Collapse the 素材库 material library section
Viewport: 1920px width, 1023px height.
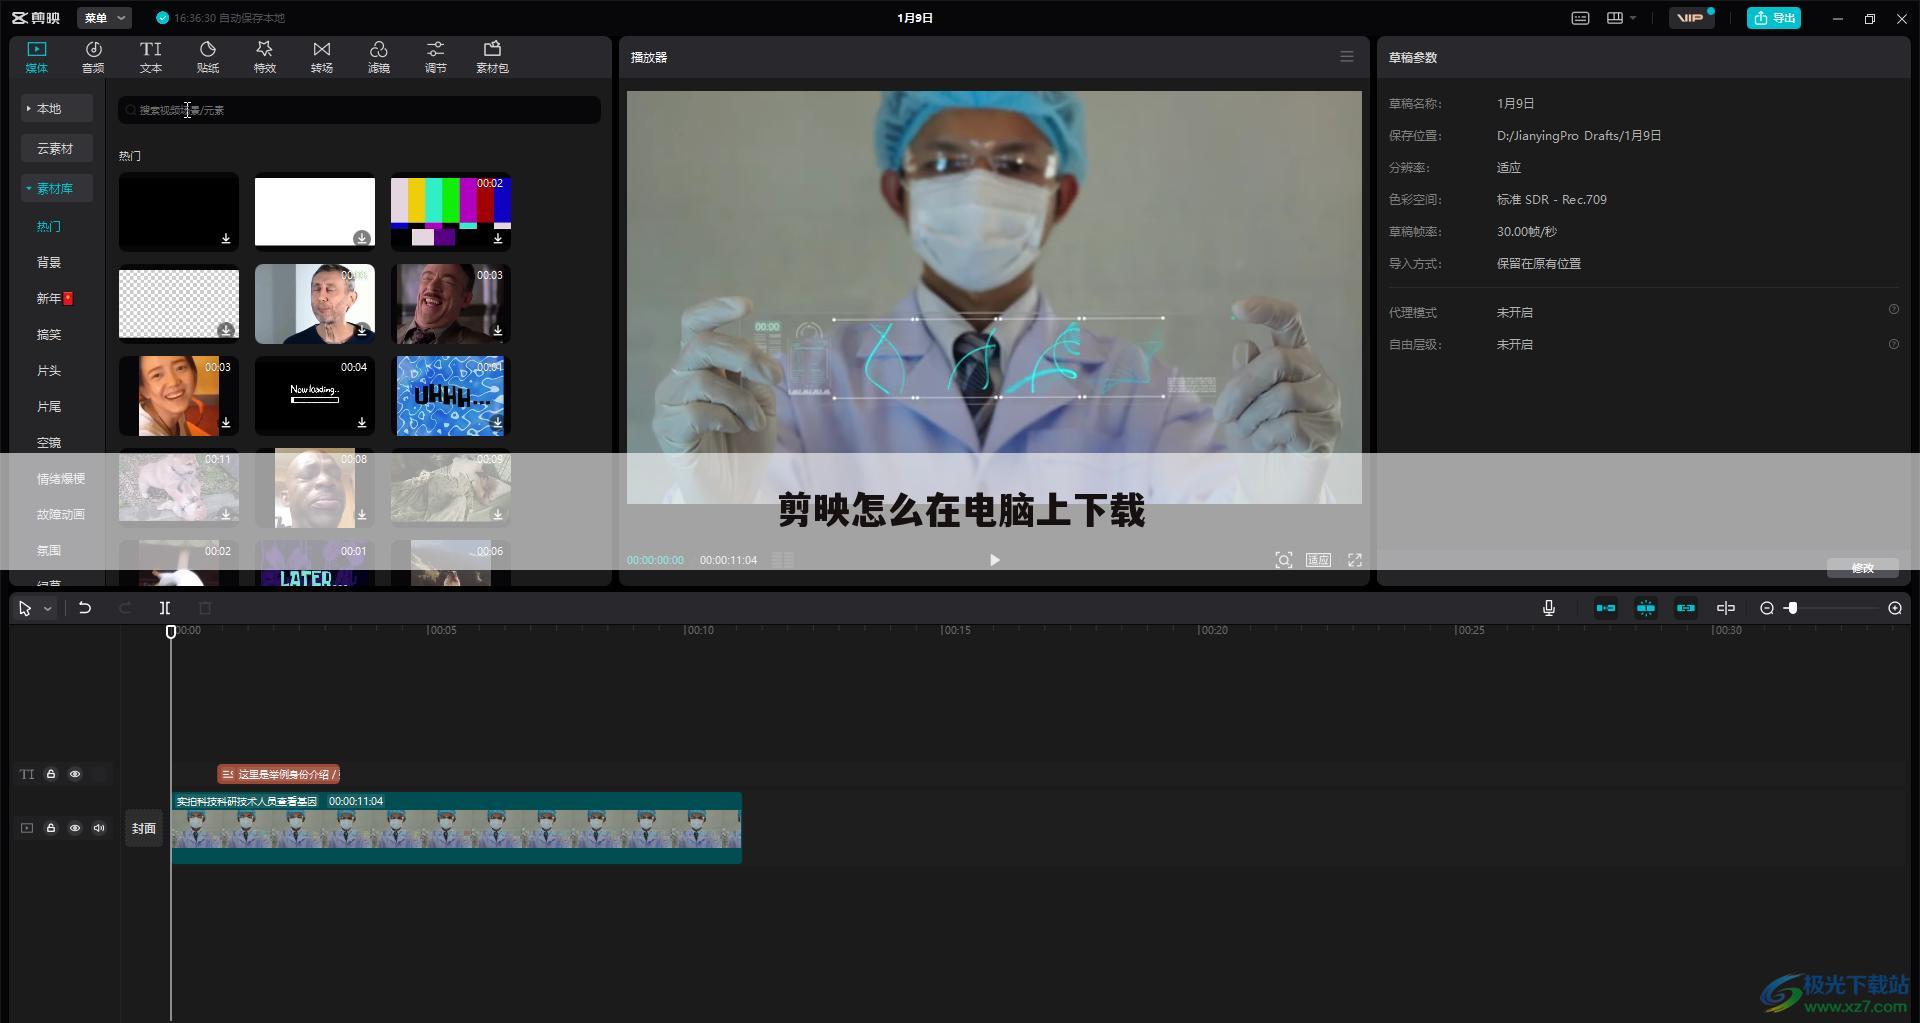[57, 188]
